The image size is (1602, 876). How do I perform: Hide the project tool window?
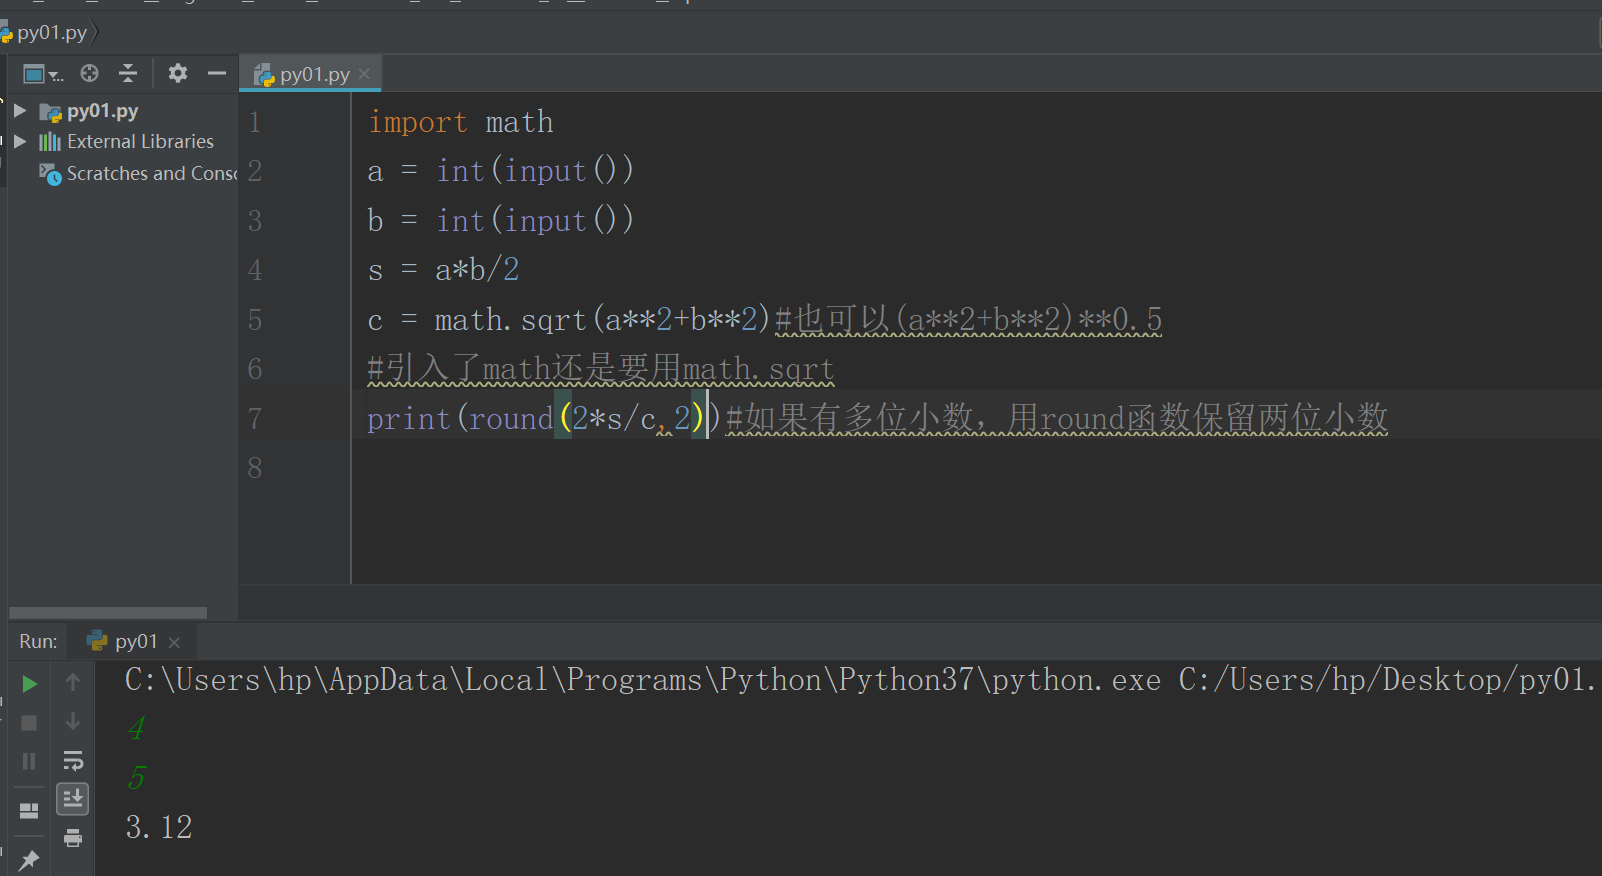216,73
